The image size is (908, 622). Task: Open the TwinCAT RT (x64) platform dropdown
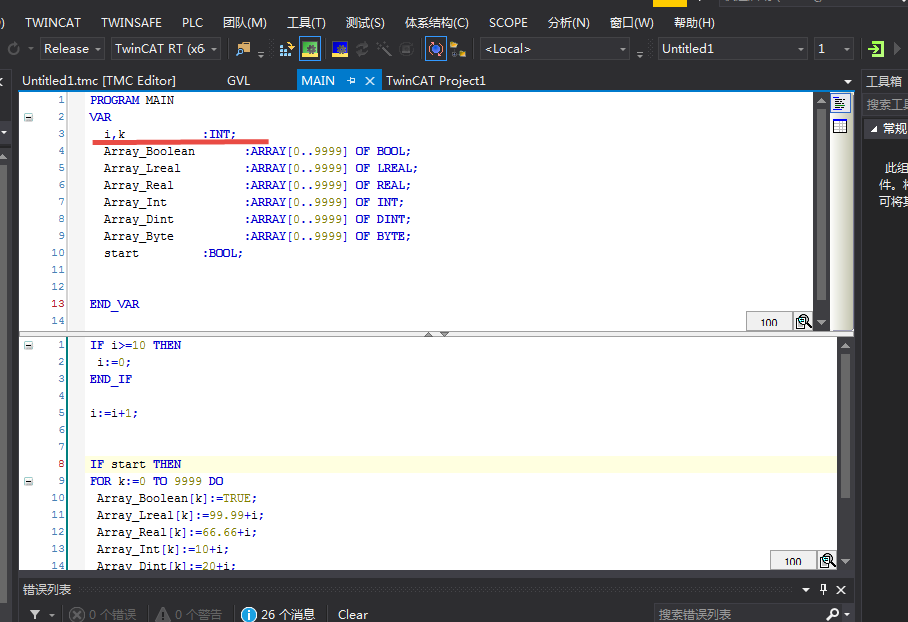pyautogui.click(x=211, y=48)
